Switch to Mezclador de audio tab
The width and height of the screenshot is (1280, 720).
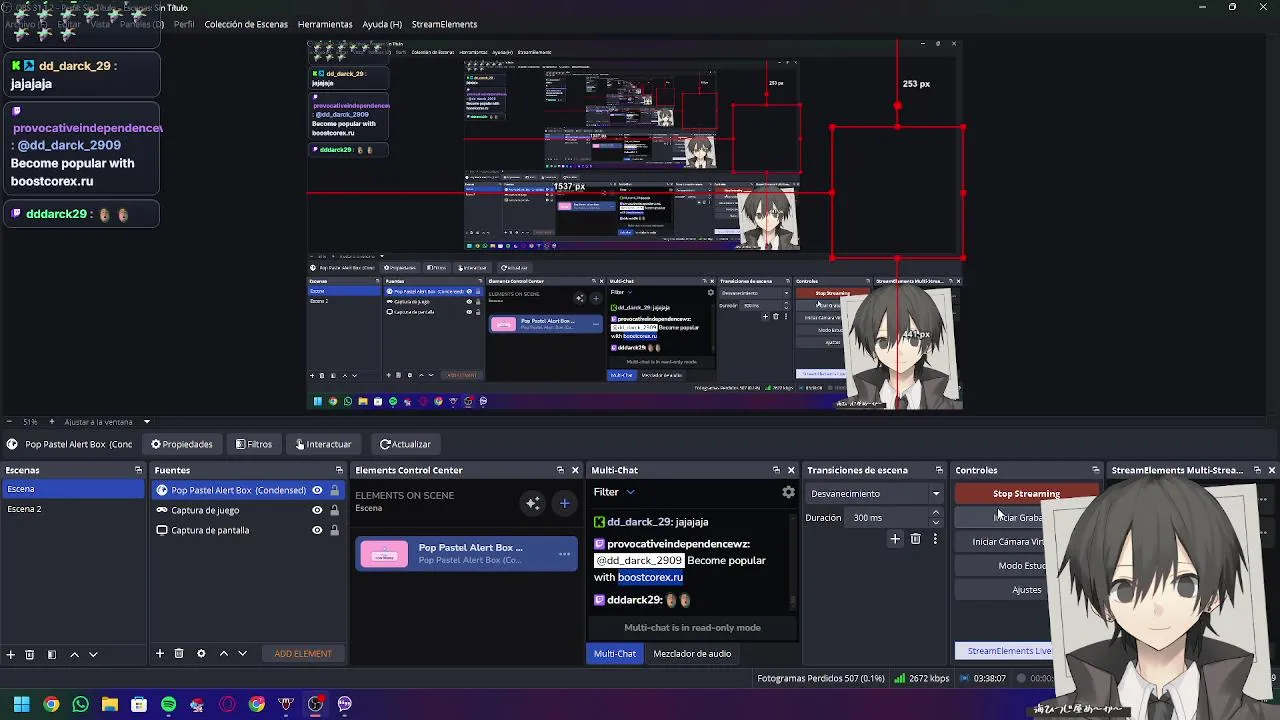click(x=692, y=654)
